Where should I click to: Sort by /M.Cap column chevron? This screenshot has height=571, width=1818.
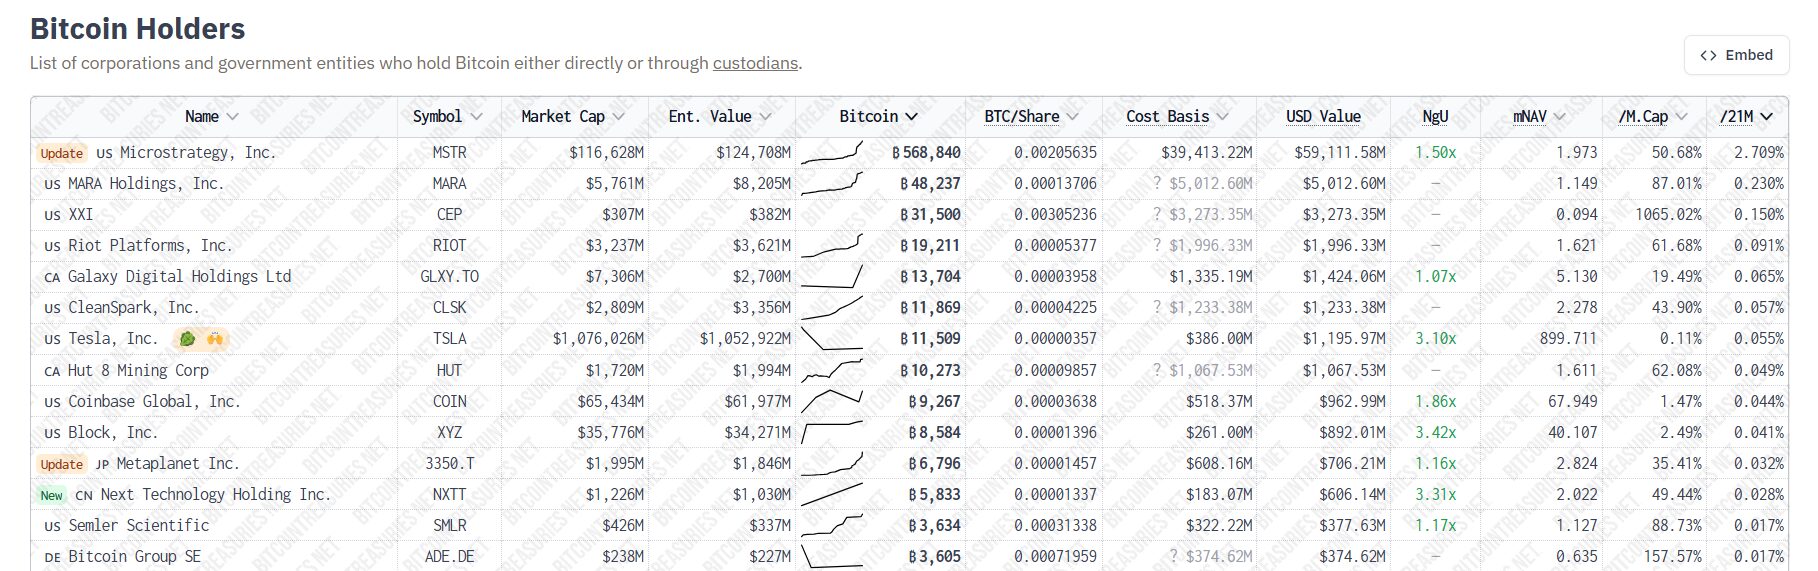(x=1681, y=117)
